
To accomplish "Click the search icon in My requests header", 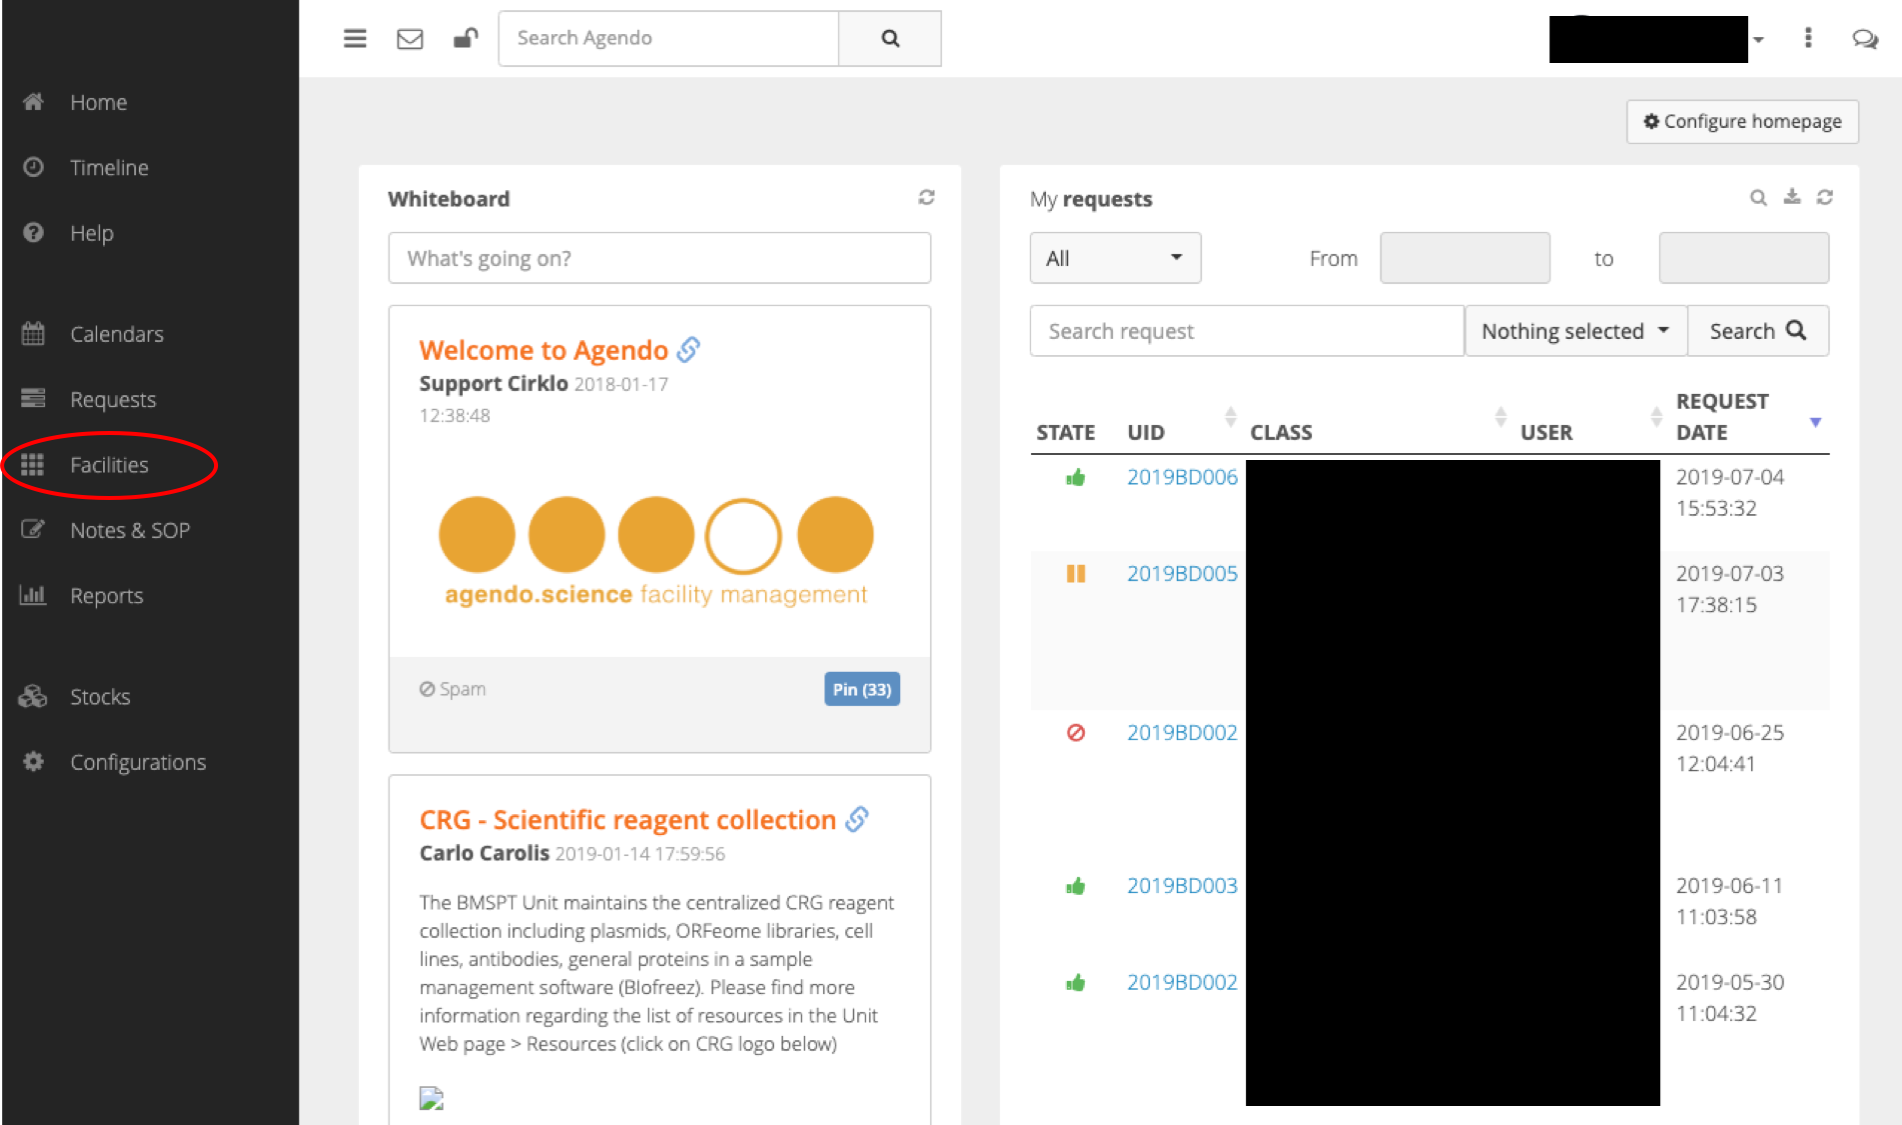I will [1758, 198].
